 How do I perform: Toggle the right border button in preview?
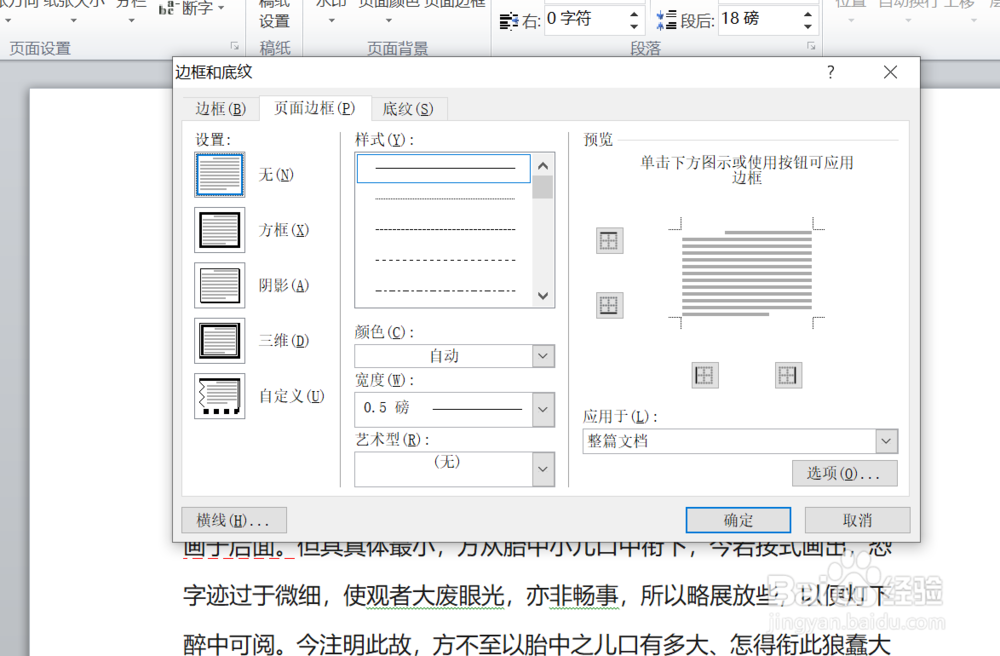788,375
